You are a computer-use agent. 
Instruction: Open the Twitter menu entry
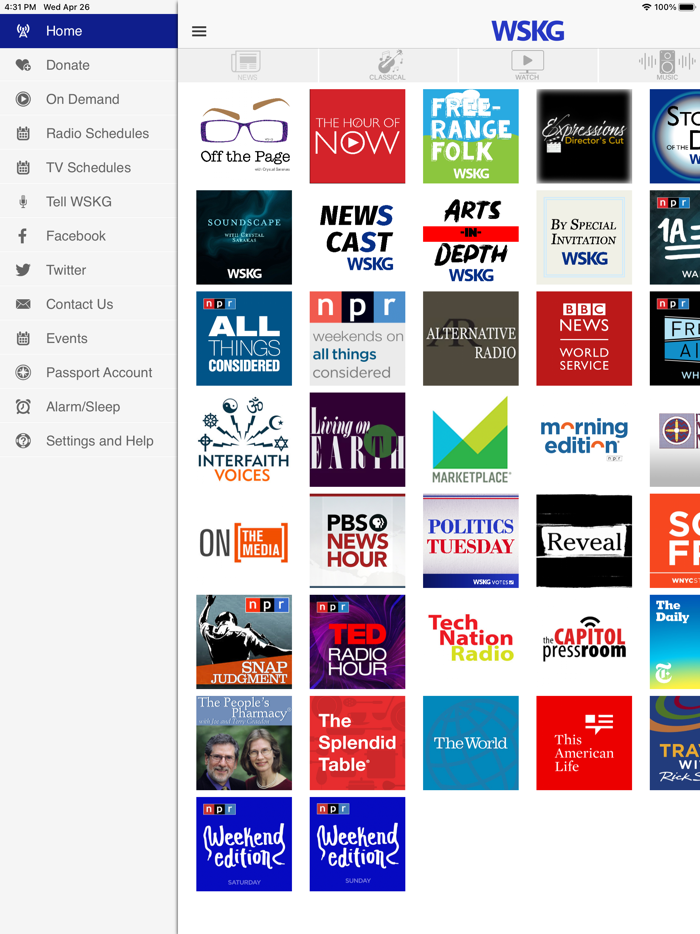(x=89, y=270)
